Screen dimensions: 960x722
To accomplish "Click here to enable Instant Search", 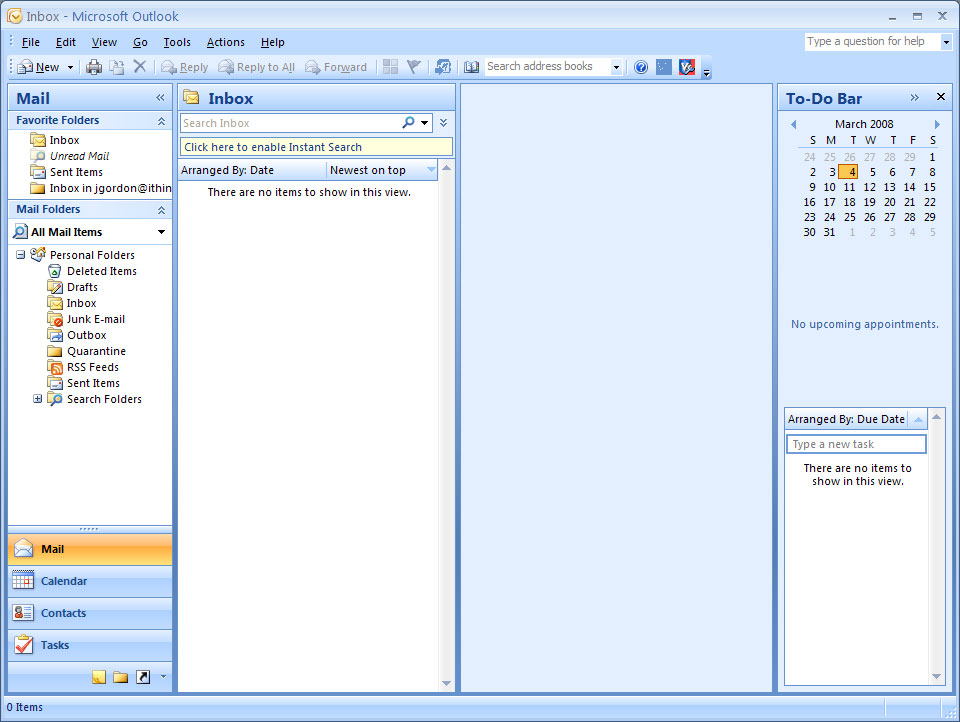I will (316, 147).
